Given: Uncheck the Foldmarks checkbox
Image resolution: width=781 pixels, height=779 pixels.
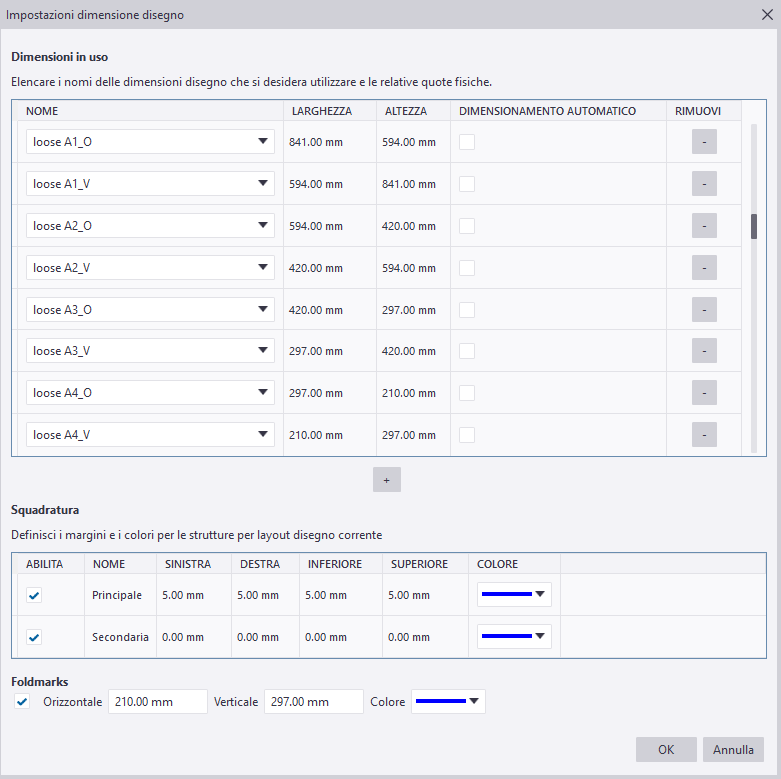Looking at the screenshot, I should pos(23,702).
